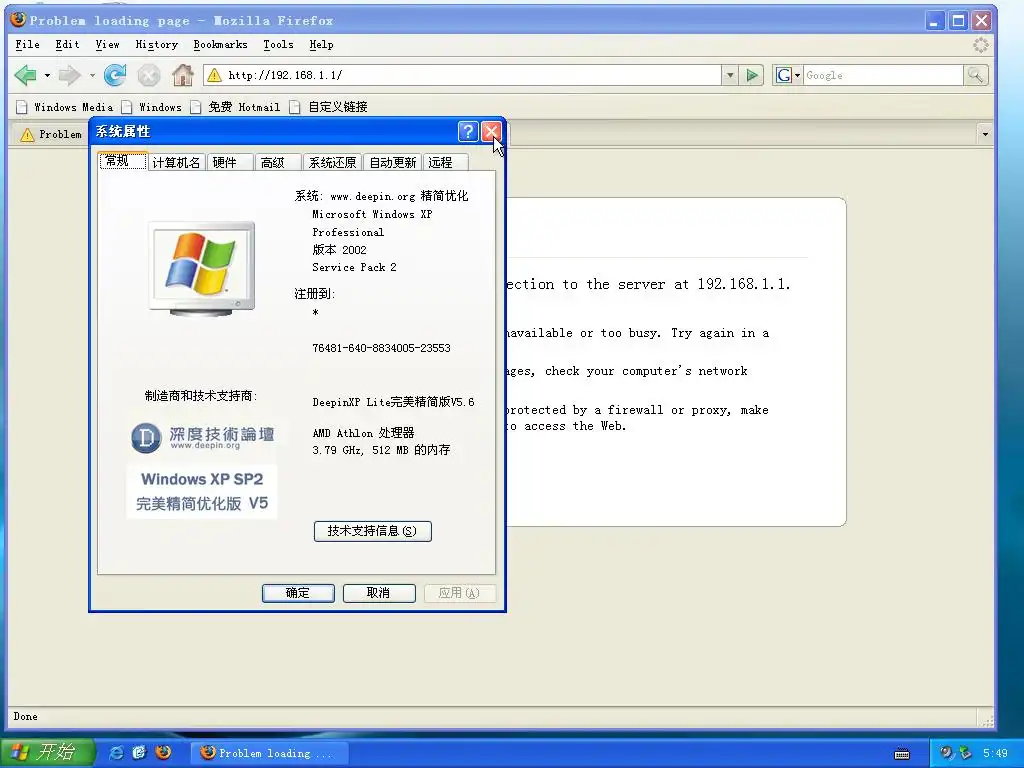Confirm with the 确定 button
Viewport: 1024px width, 768px height.
click(x=298, y=593)
